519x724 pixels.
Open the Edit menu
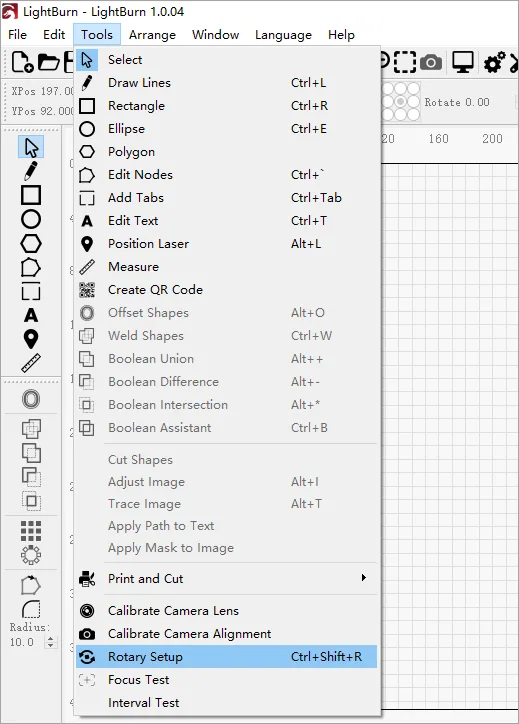click(x=54, y=35)
